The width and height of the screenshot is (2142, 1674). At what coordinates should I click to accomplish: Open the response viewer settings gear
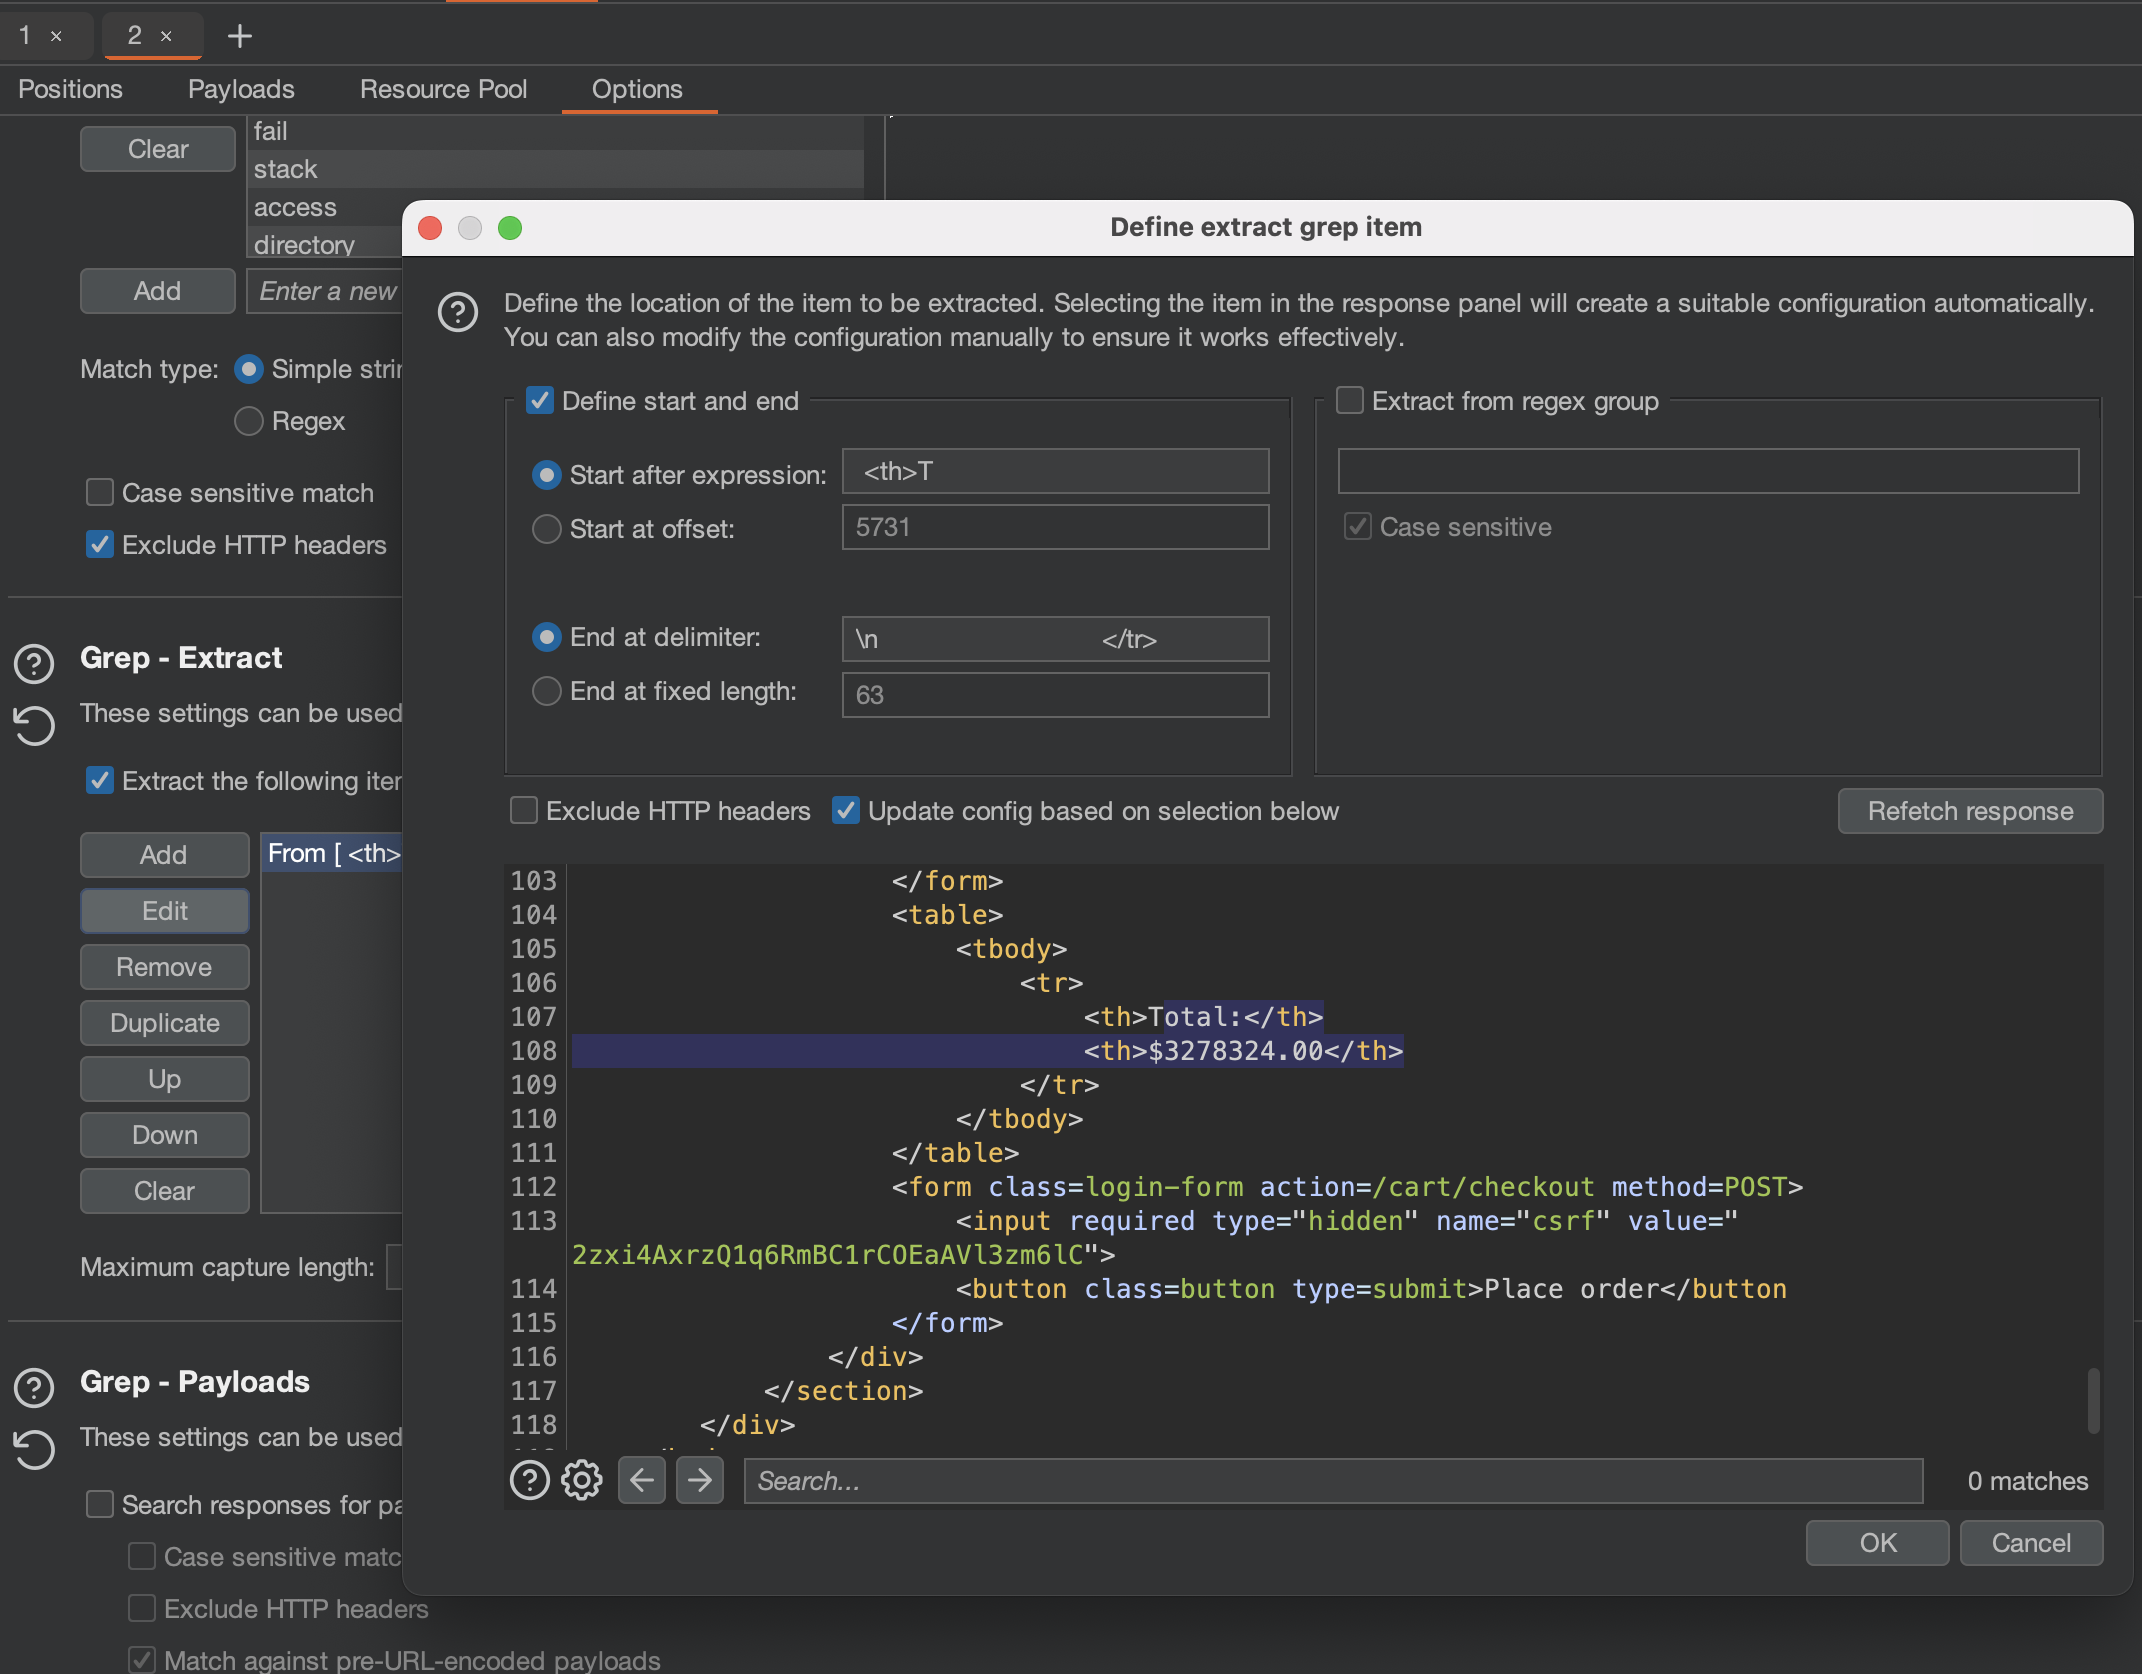point(581,1480)
